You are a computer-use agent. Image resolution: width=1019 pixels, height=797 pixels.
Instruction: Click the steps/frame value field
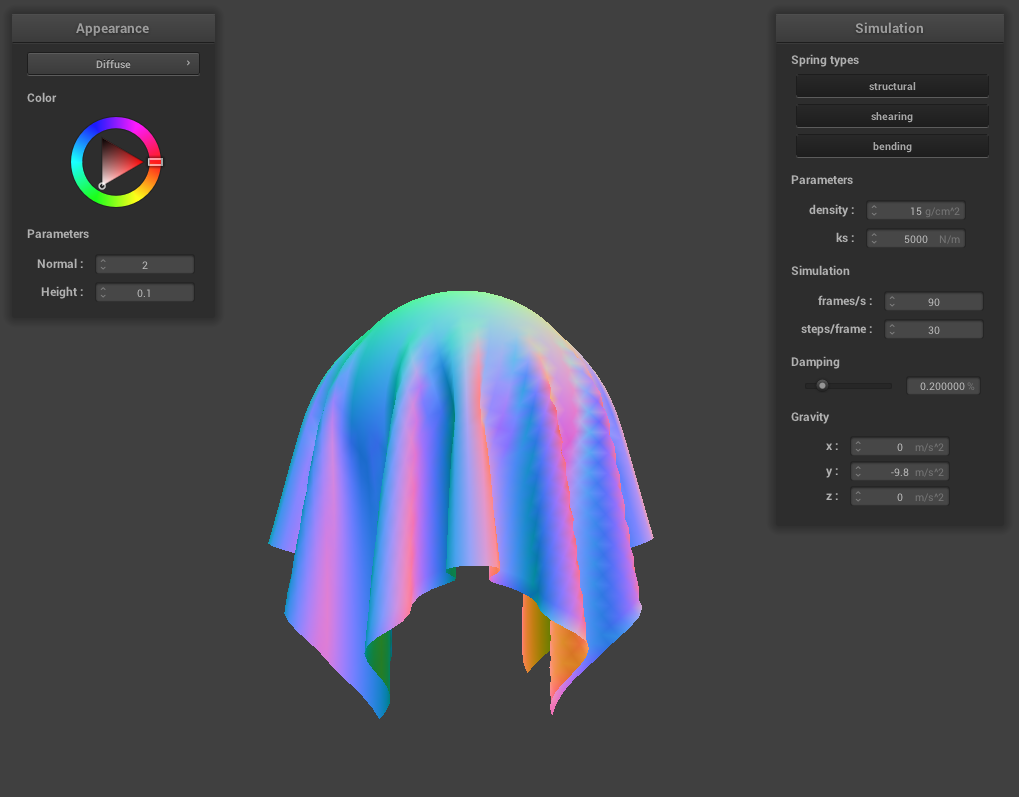934,330
